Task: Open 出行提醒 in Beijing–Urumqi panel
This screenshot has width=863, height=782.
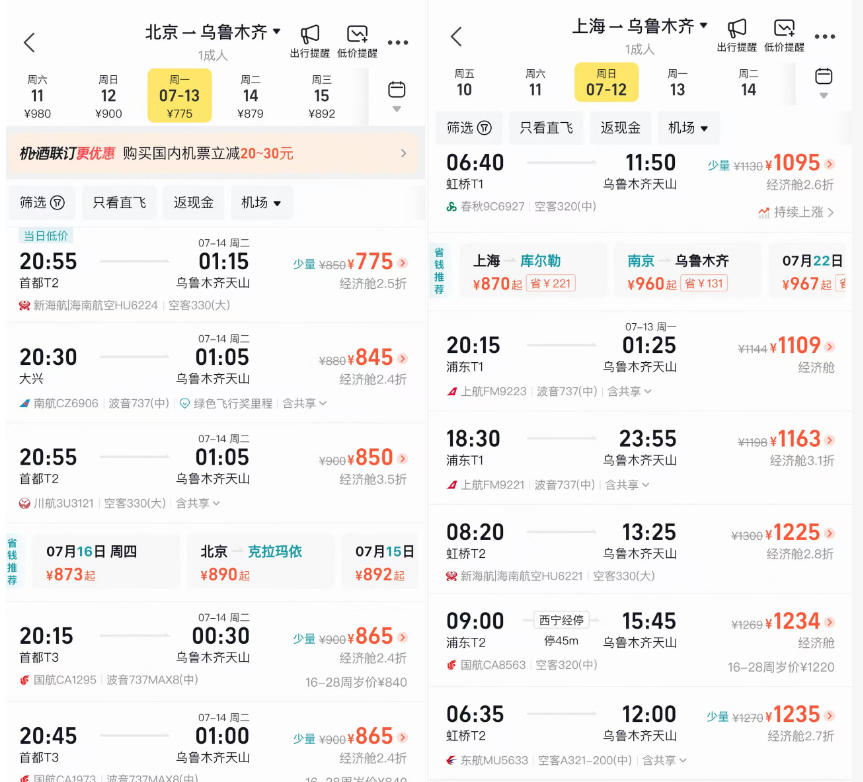Action: [310, 41]
